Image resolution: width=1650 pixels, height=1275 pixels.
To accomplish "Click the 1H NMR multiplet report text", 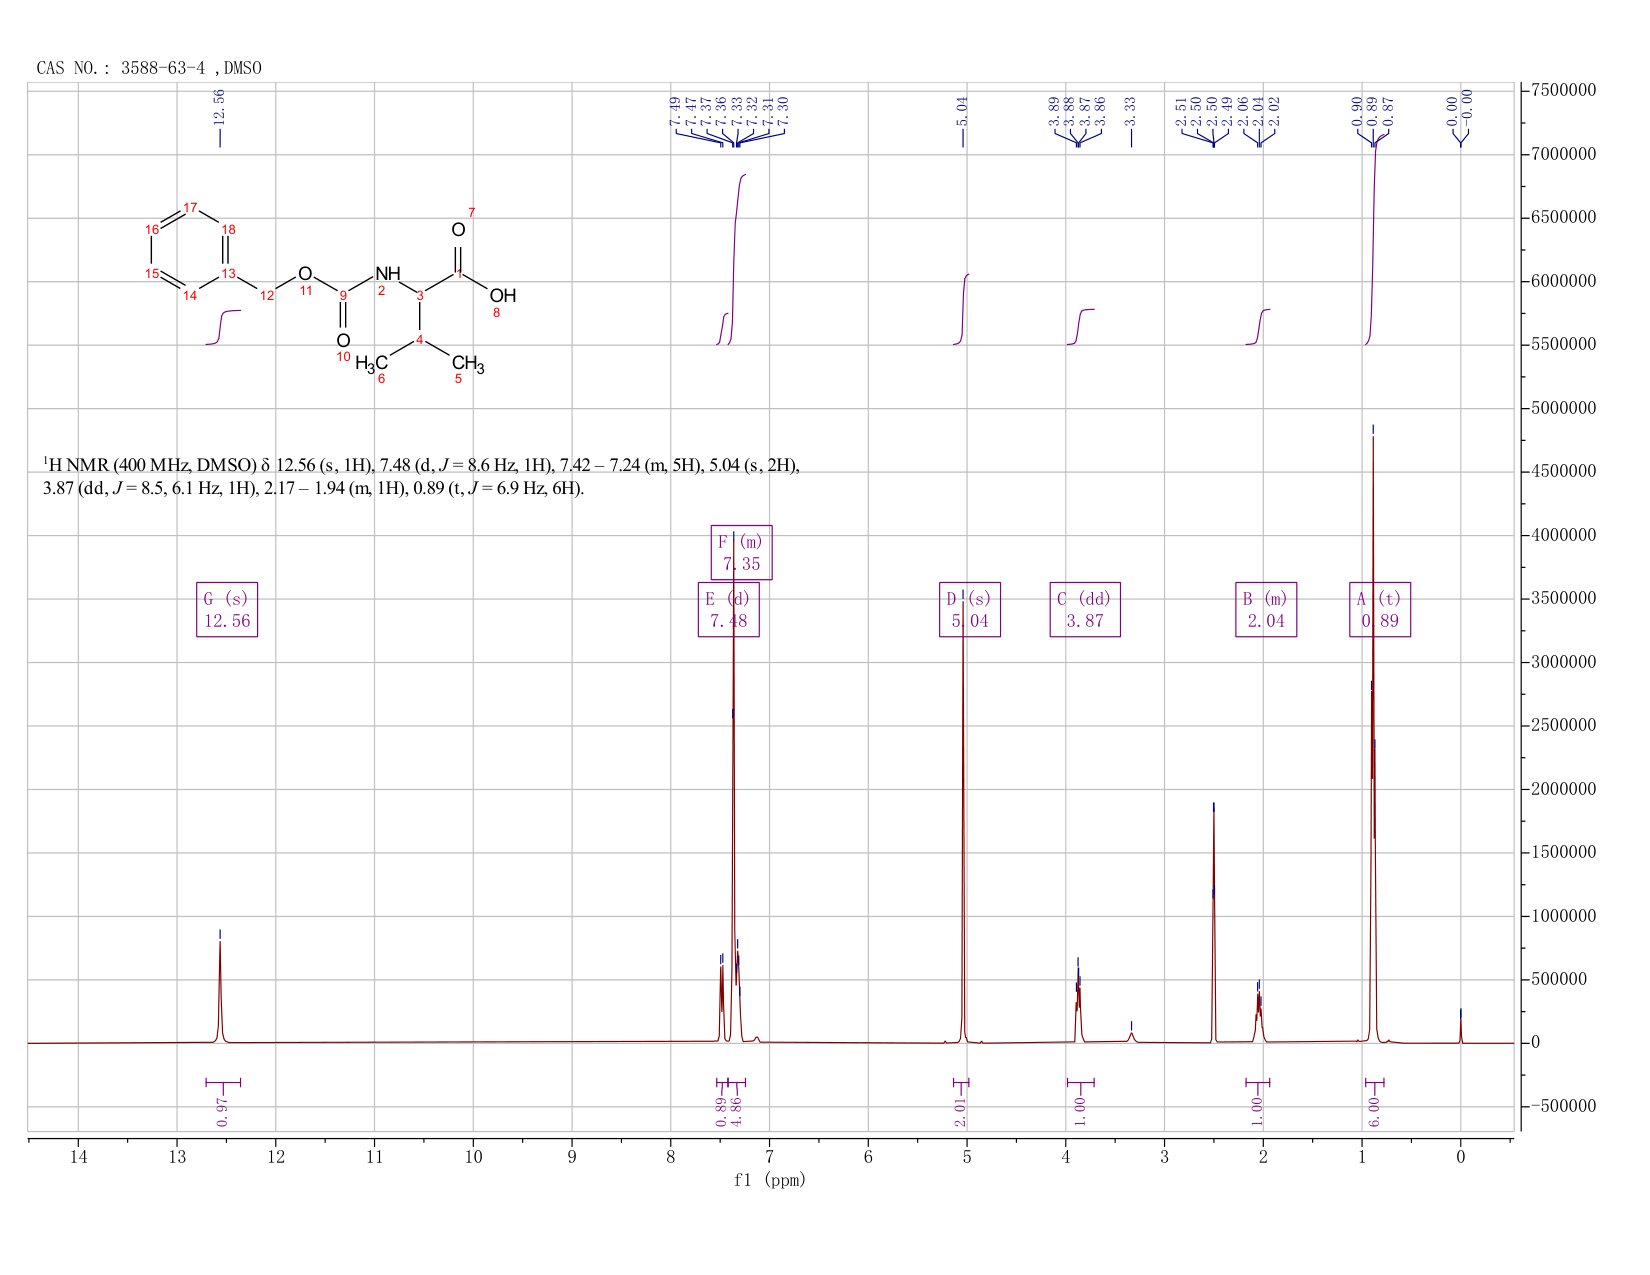I will (x=421, y=477).
